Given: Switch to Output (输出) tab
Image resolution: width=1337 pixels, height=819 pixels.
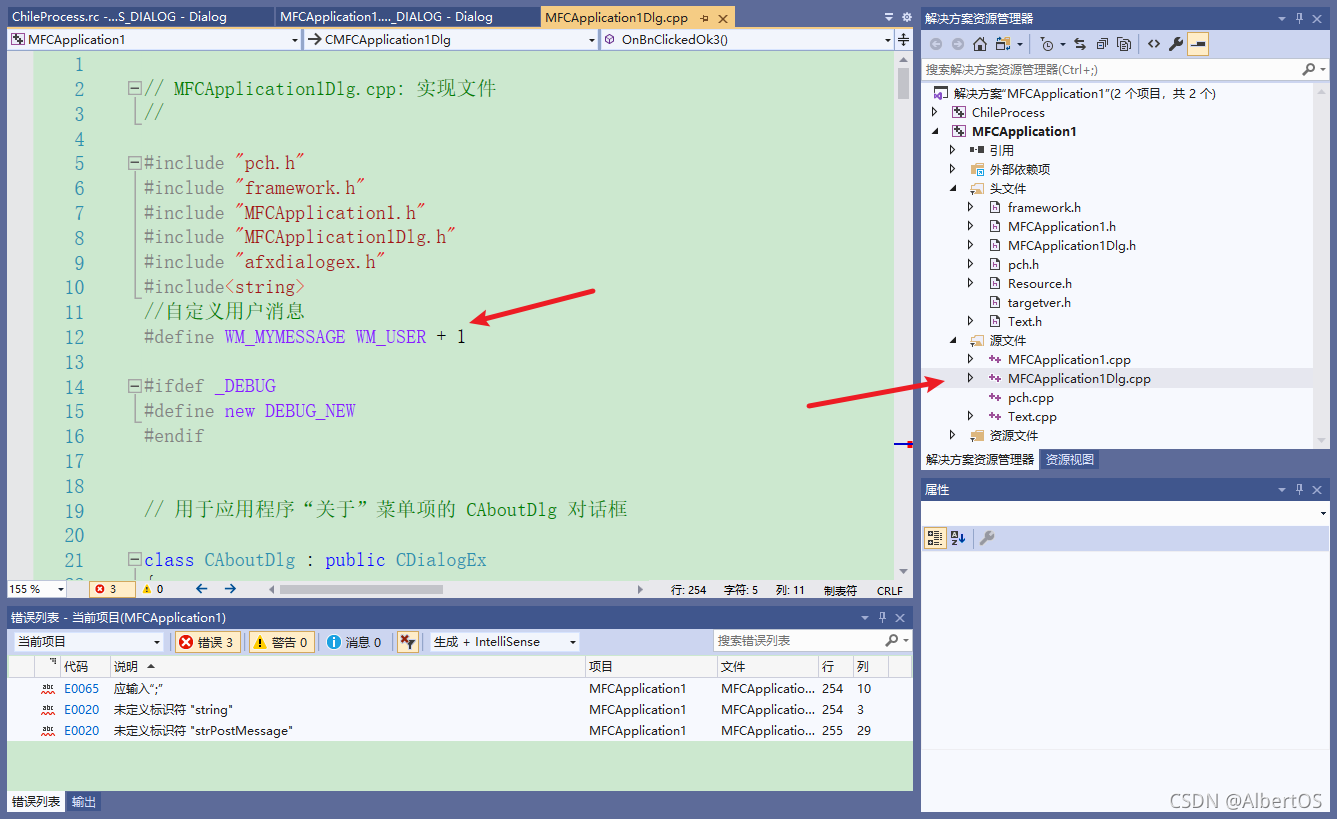Looking at the screenshot, I should (84, 802).
